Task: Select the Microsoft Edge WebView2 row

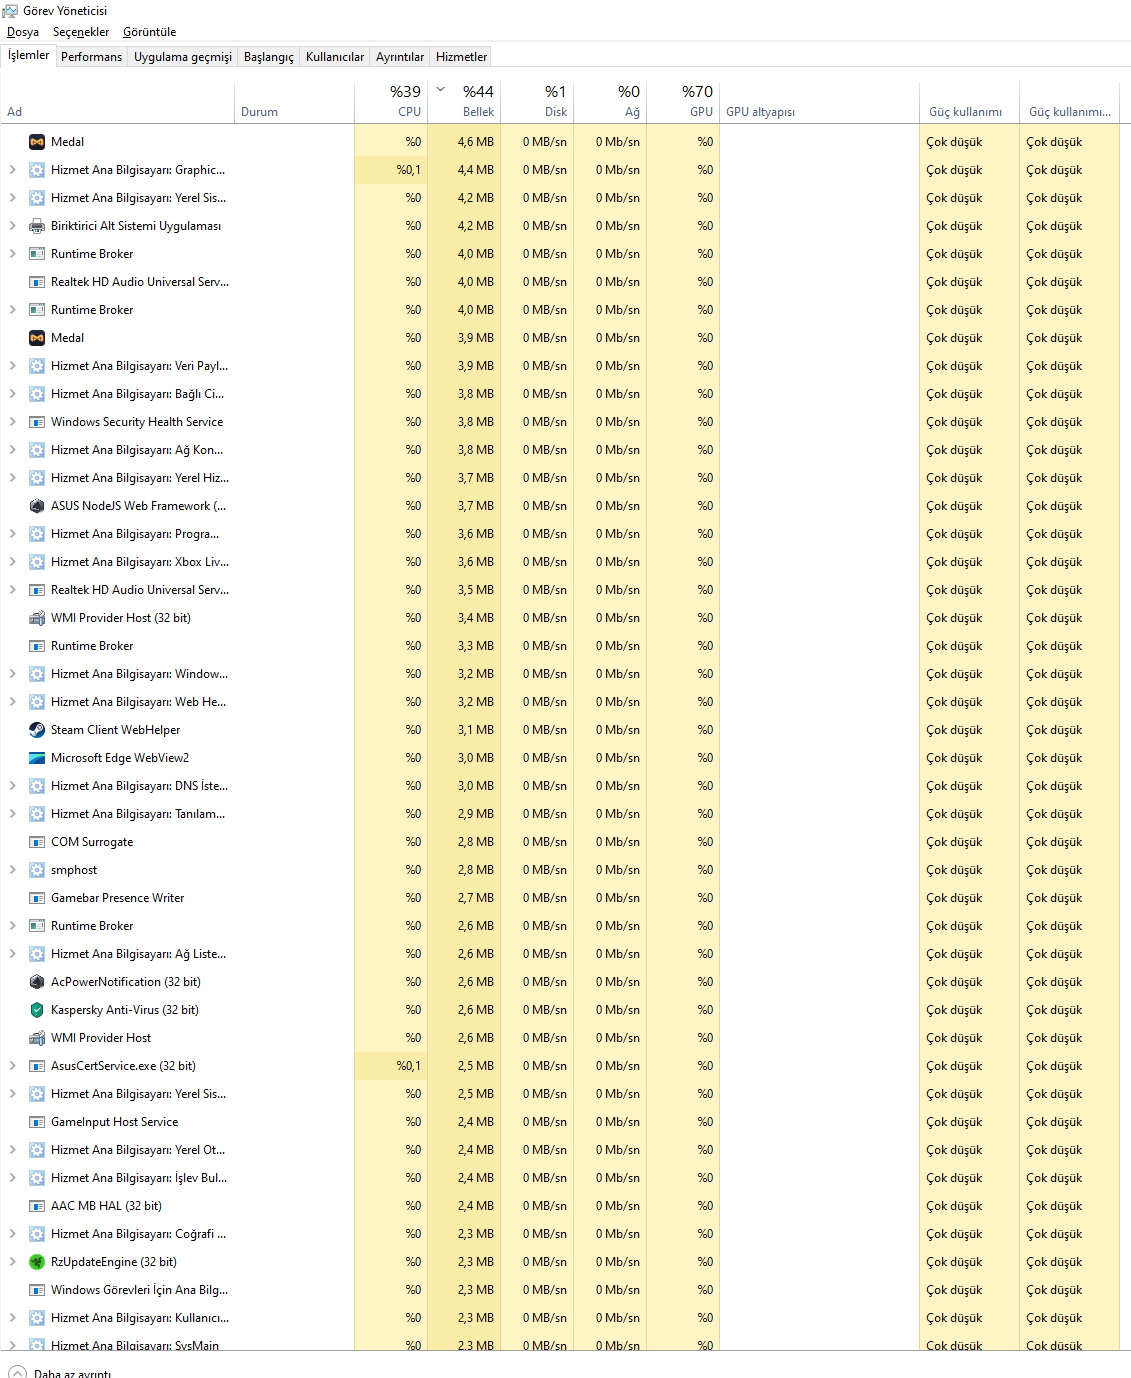Action: [x=559, y=758]
